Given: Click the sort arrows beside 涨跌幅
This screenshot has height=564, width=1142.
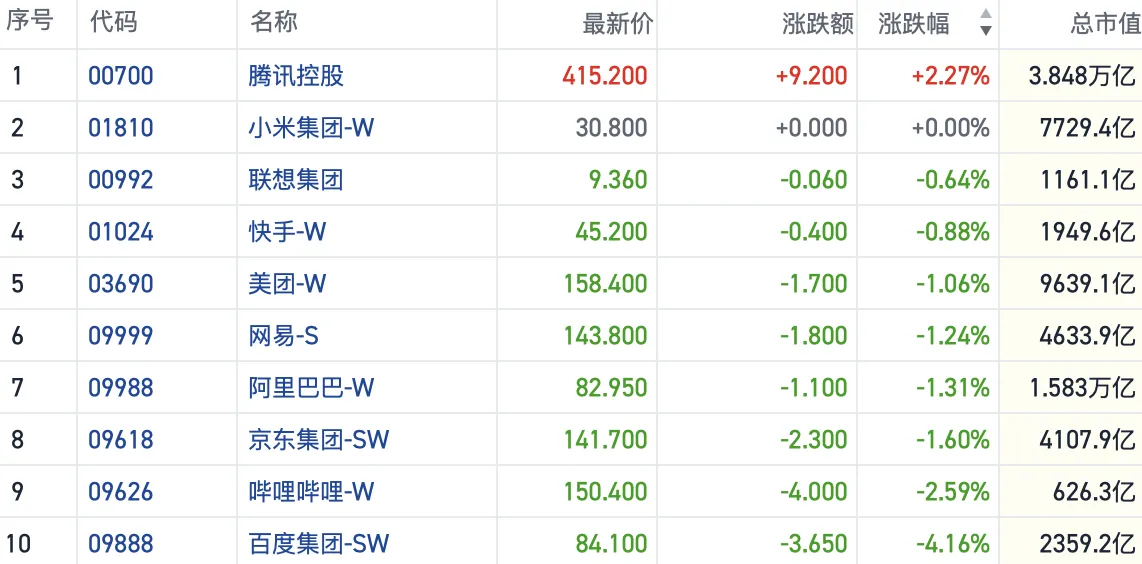Looking at the screenshot, I should tap(985, 23).
